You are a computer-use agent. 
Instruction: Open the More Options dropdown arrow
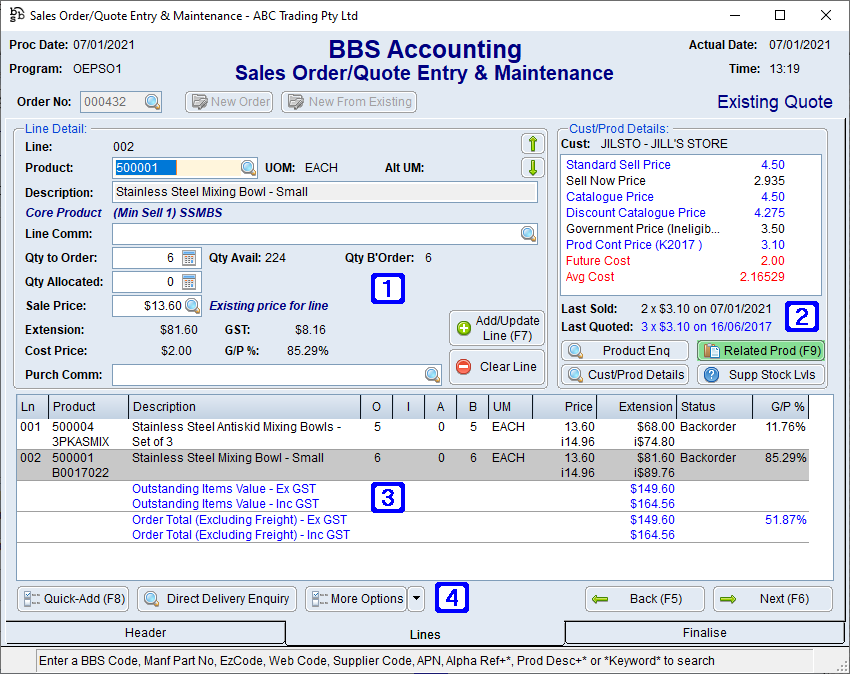coord(417,599)
